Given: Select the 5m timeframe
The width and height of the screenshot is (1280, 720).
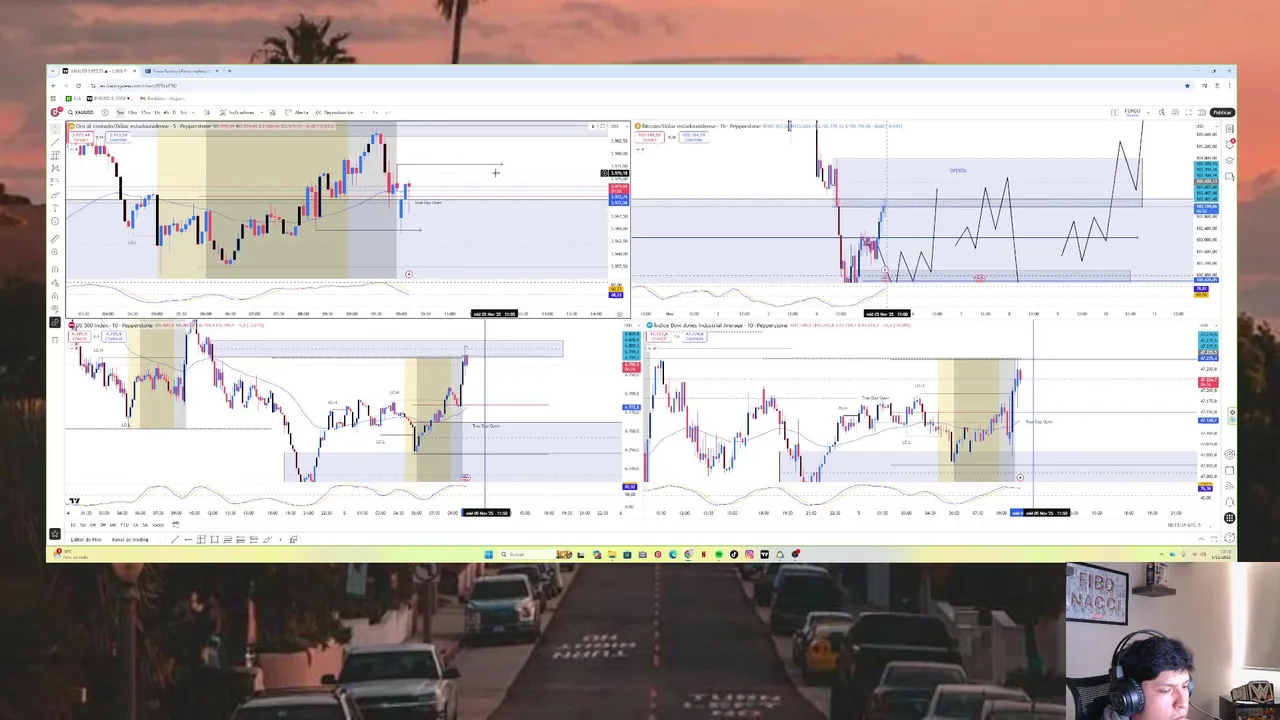Looking at the screenshot, I should [x=120, y=112].
